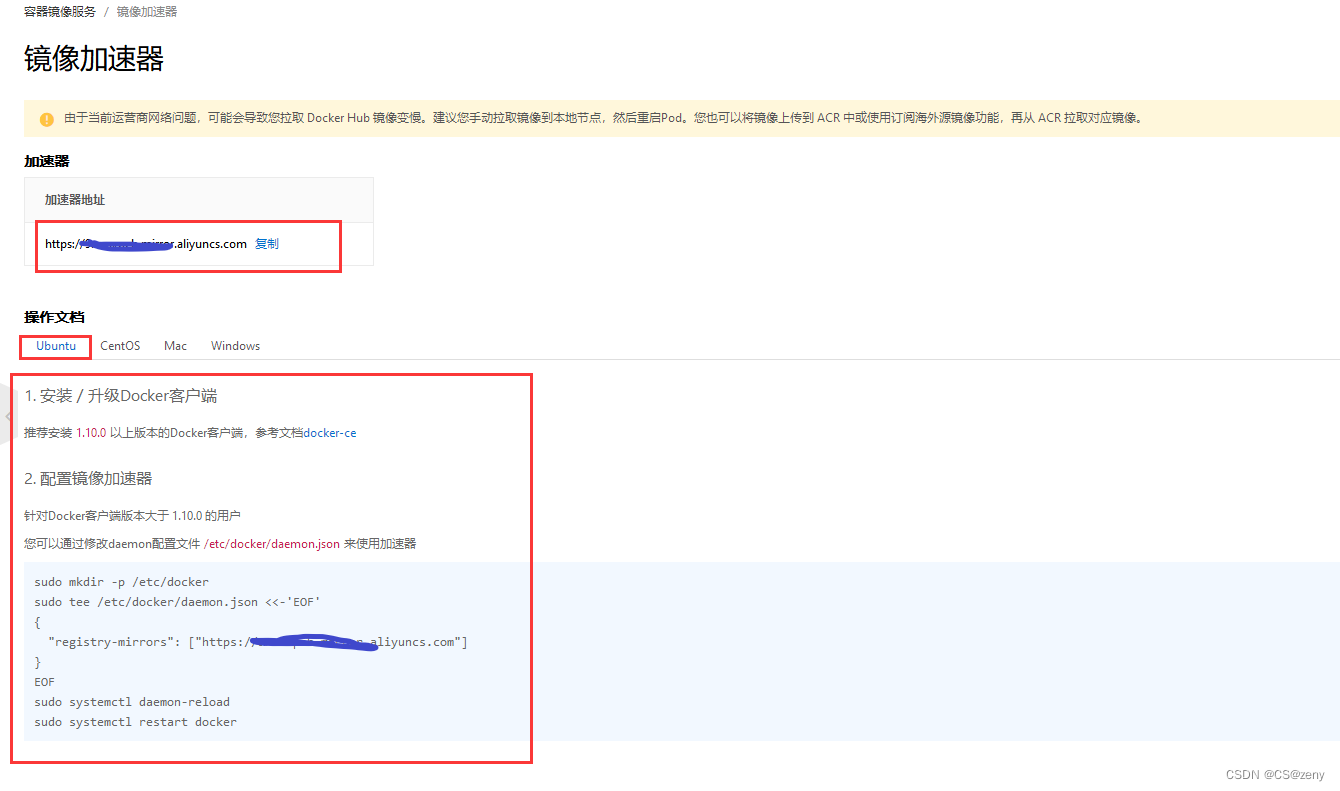Copy the accelerator address with 复制
Viewport: 1340px width, 791px height.
click(x=267, y=244)
